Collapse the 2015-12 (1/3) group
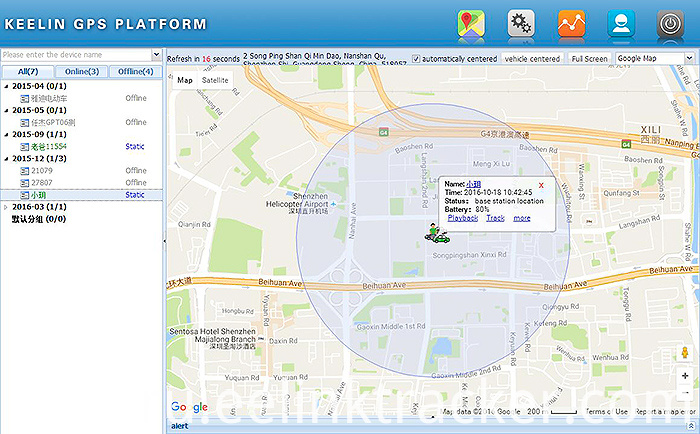This screenshot has height=434, width=700. pyautogui.click(x=6, y=159)
